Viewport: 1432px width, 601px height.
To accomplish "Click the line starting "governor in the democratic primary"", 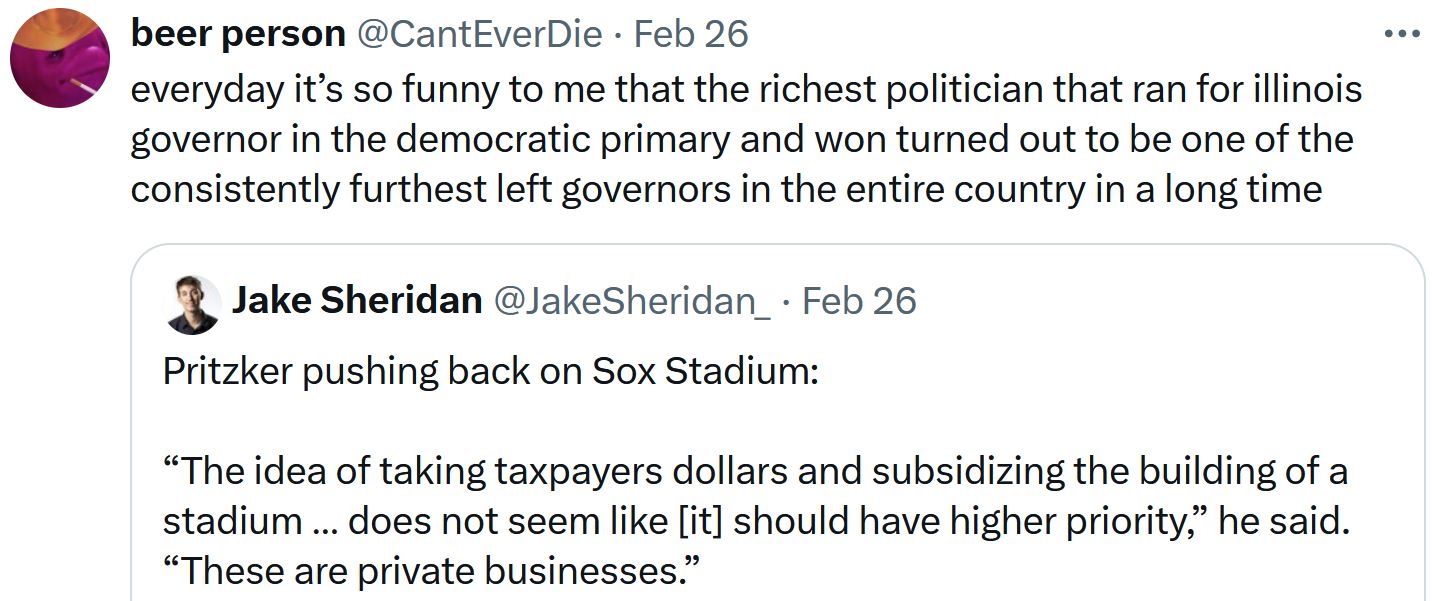I will point(741,139).
